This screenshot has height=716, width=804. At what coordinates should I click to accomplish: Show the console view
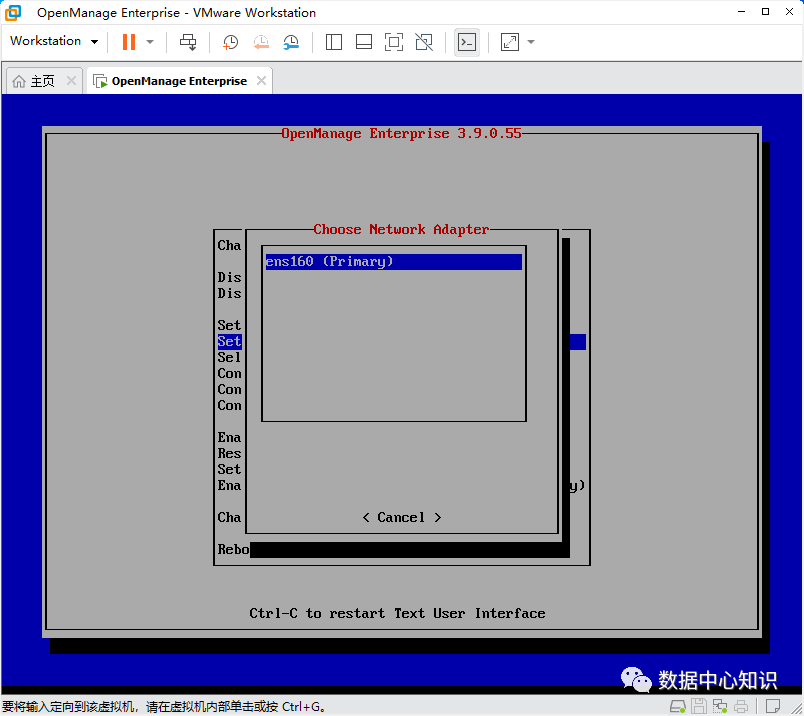point(467,42)
